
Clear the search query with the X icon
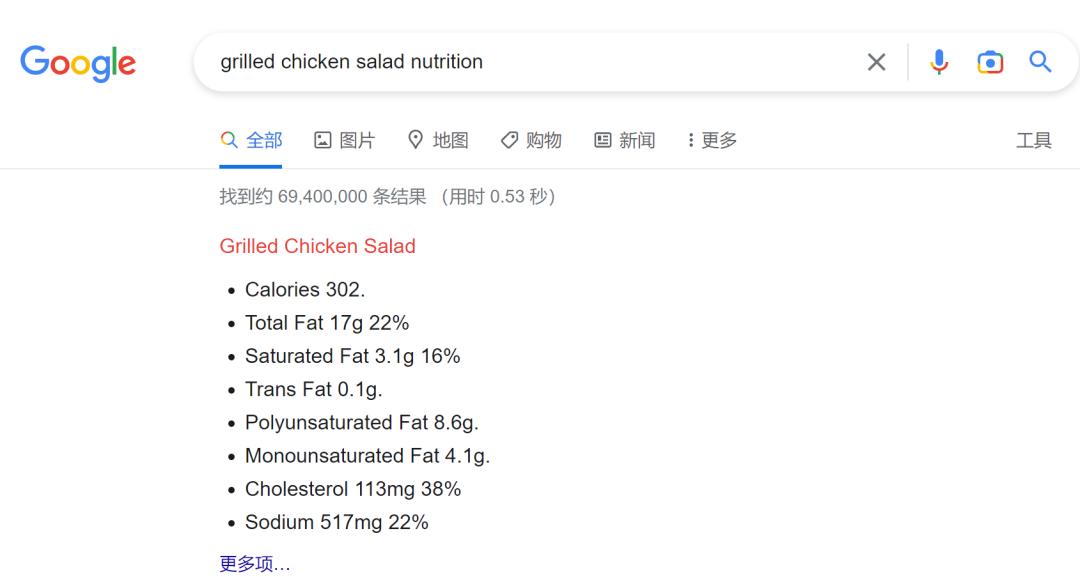tap(876, 61)
